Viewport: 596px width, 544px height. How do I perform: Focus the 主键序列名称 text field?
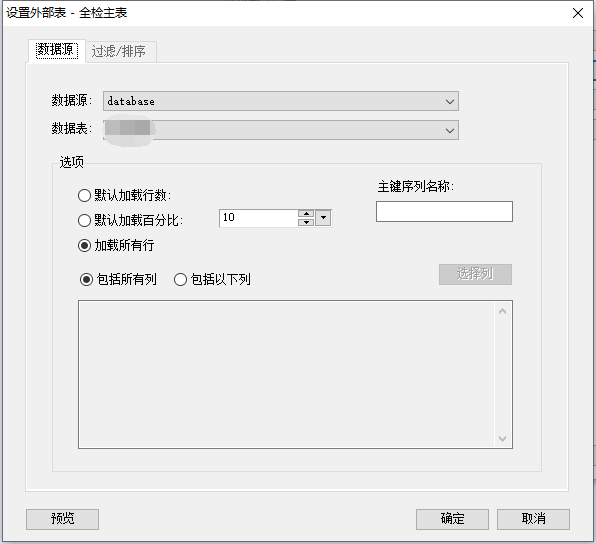coord(444,212)
